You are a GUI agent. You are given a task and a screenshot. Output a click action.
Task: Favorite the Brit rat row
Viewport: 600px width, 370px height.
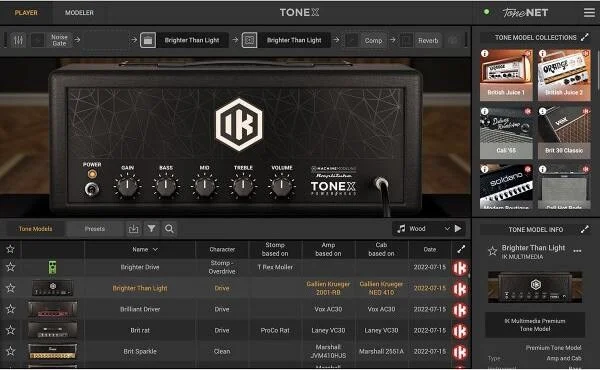point(10,330)
